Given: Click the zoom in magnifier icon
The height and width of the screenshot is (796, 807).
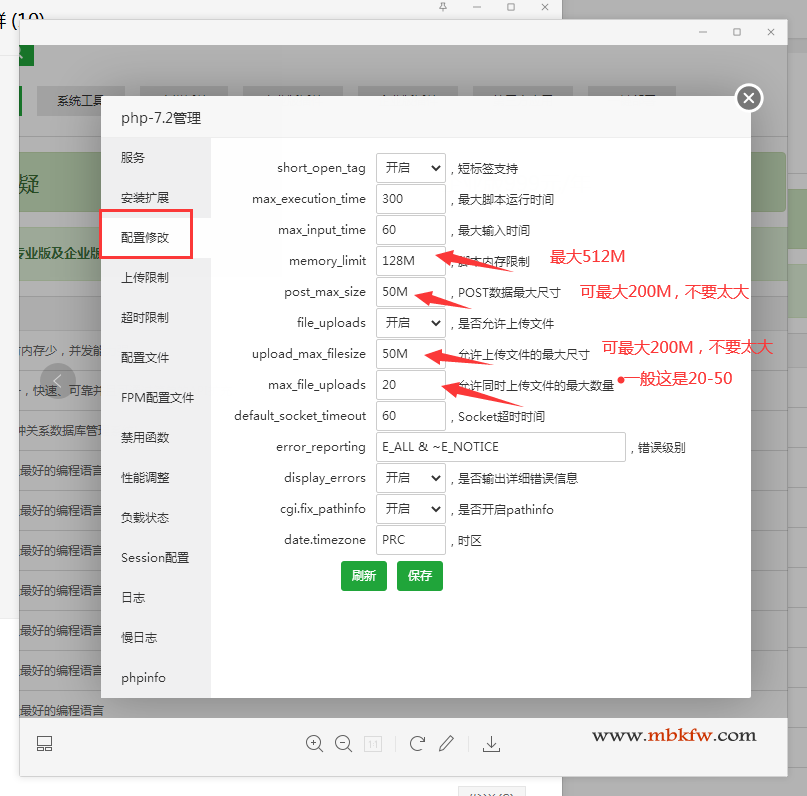Looking at the screenshot, I should [x=314, y=743].
